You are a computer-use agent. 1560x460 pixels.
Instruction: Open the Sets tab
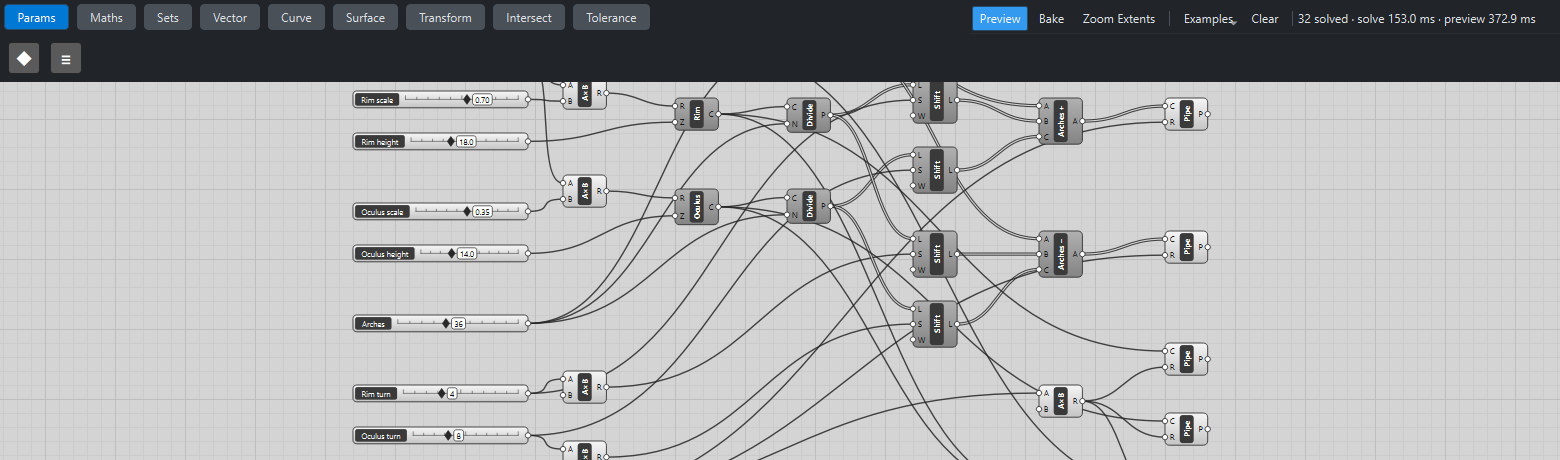(168, 18)
